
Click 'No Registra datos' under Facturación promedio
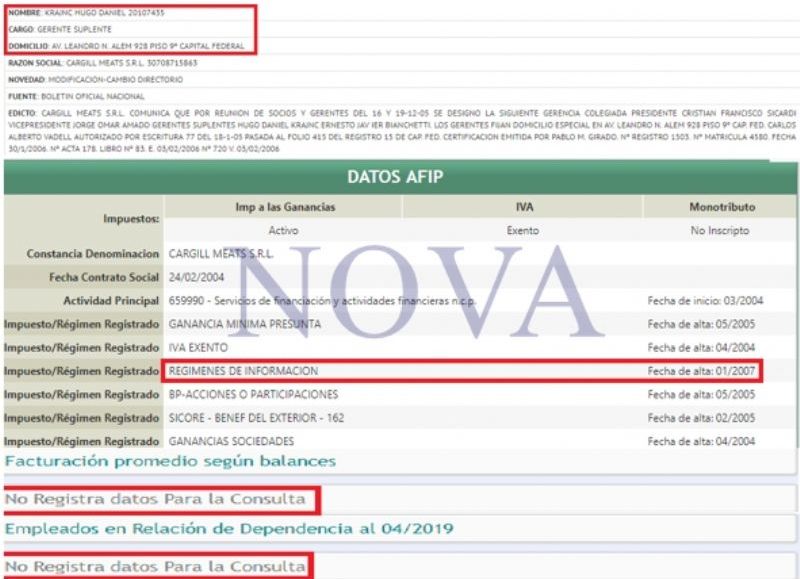point(155,499)
